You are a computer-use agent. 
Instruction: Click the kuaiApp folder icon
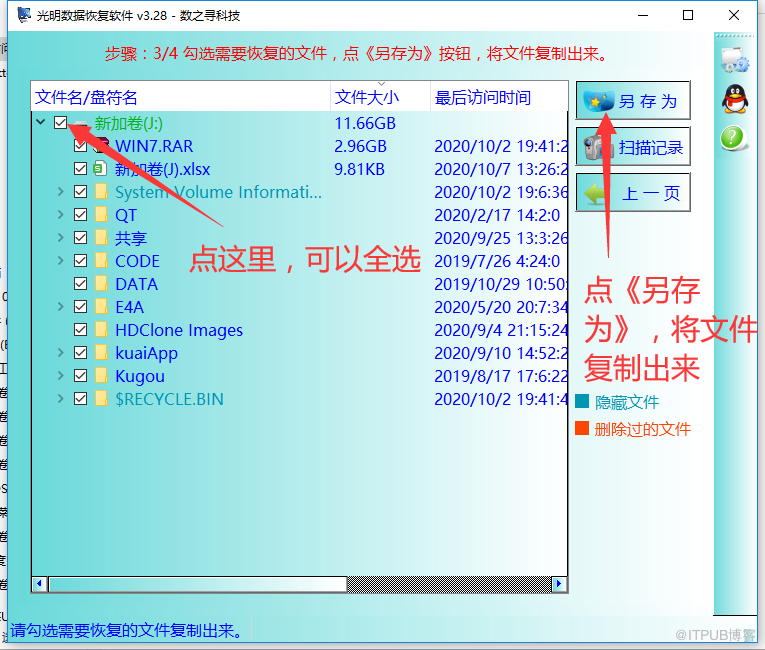click(x=101, y=352)
